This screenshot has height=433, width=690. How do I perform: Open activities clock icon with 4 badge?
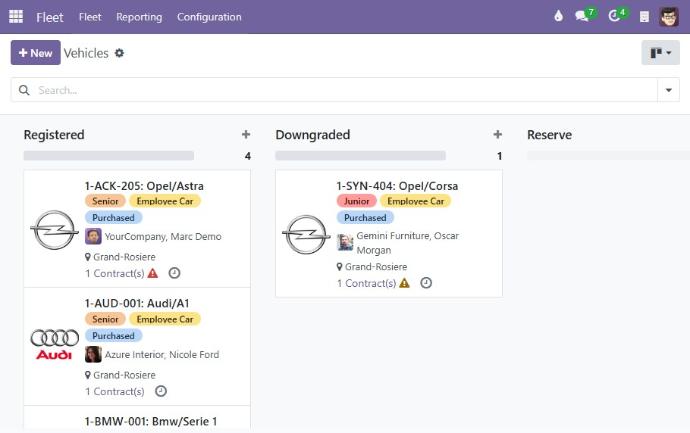click(614, 17)
